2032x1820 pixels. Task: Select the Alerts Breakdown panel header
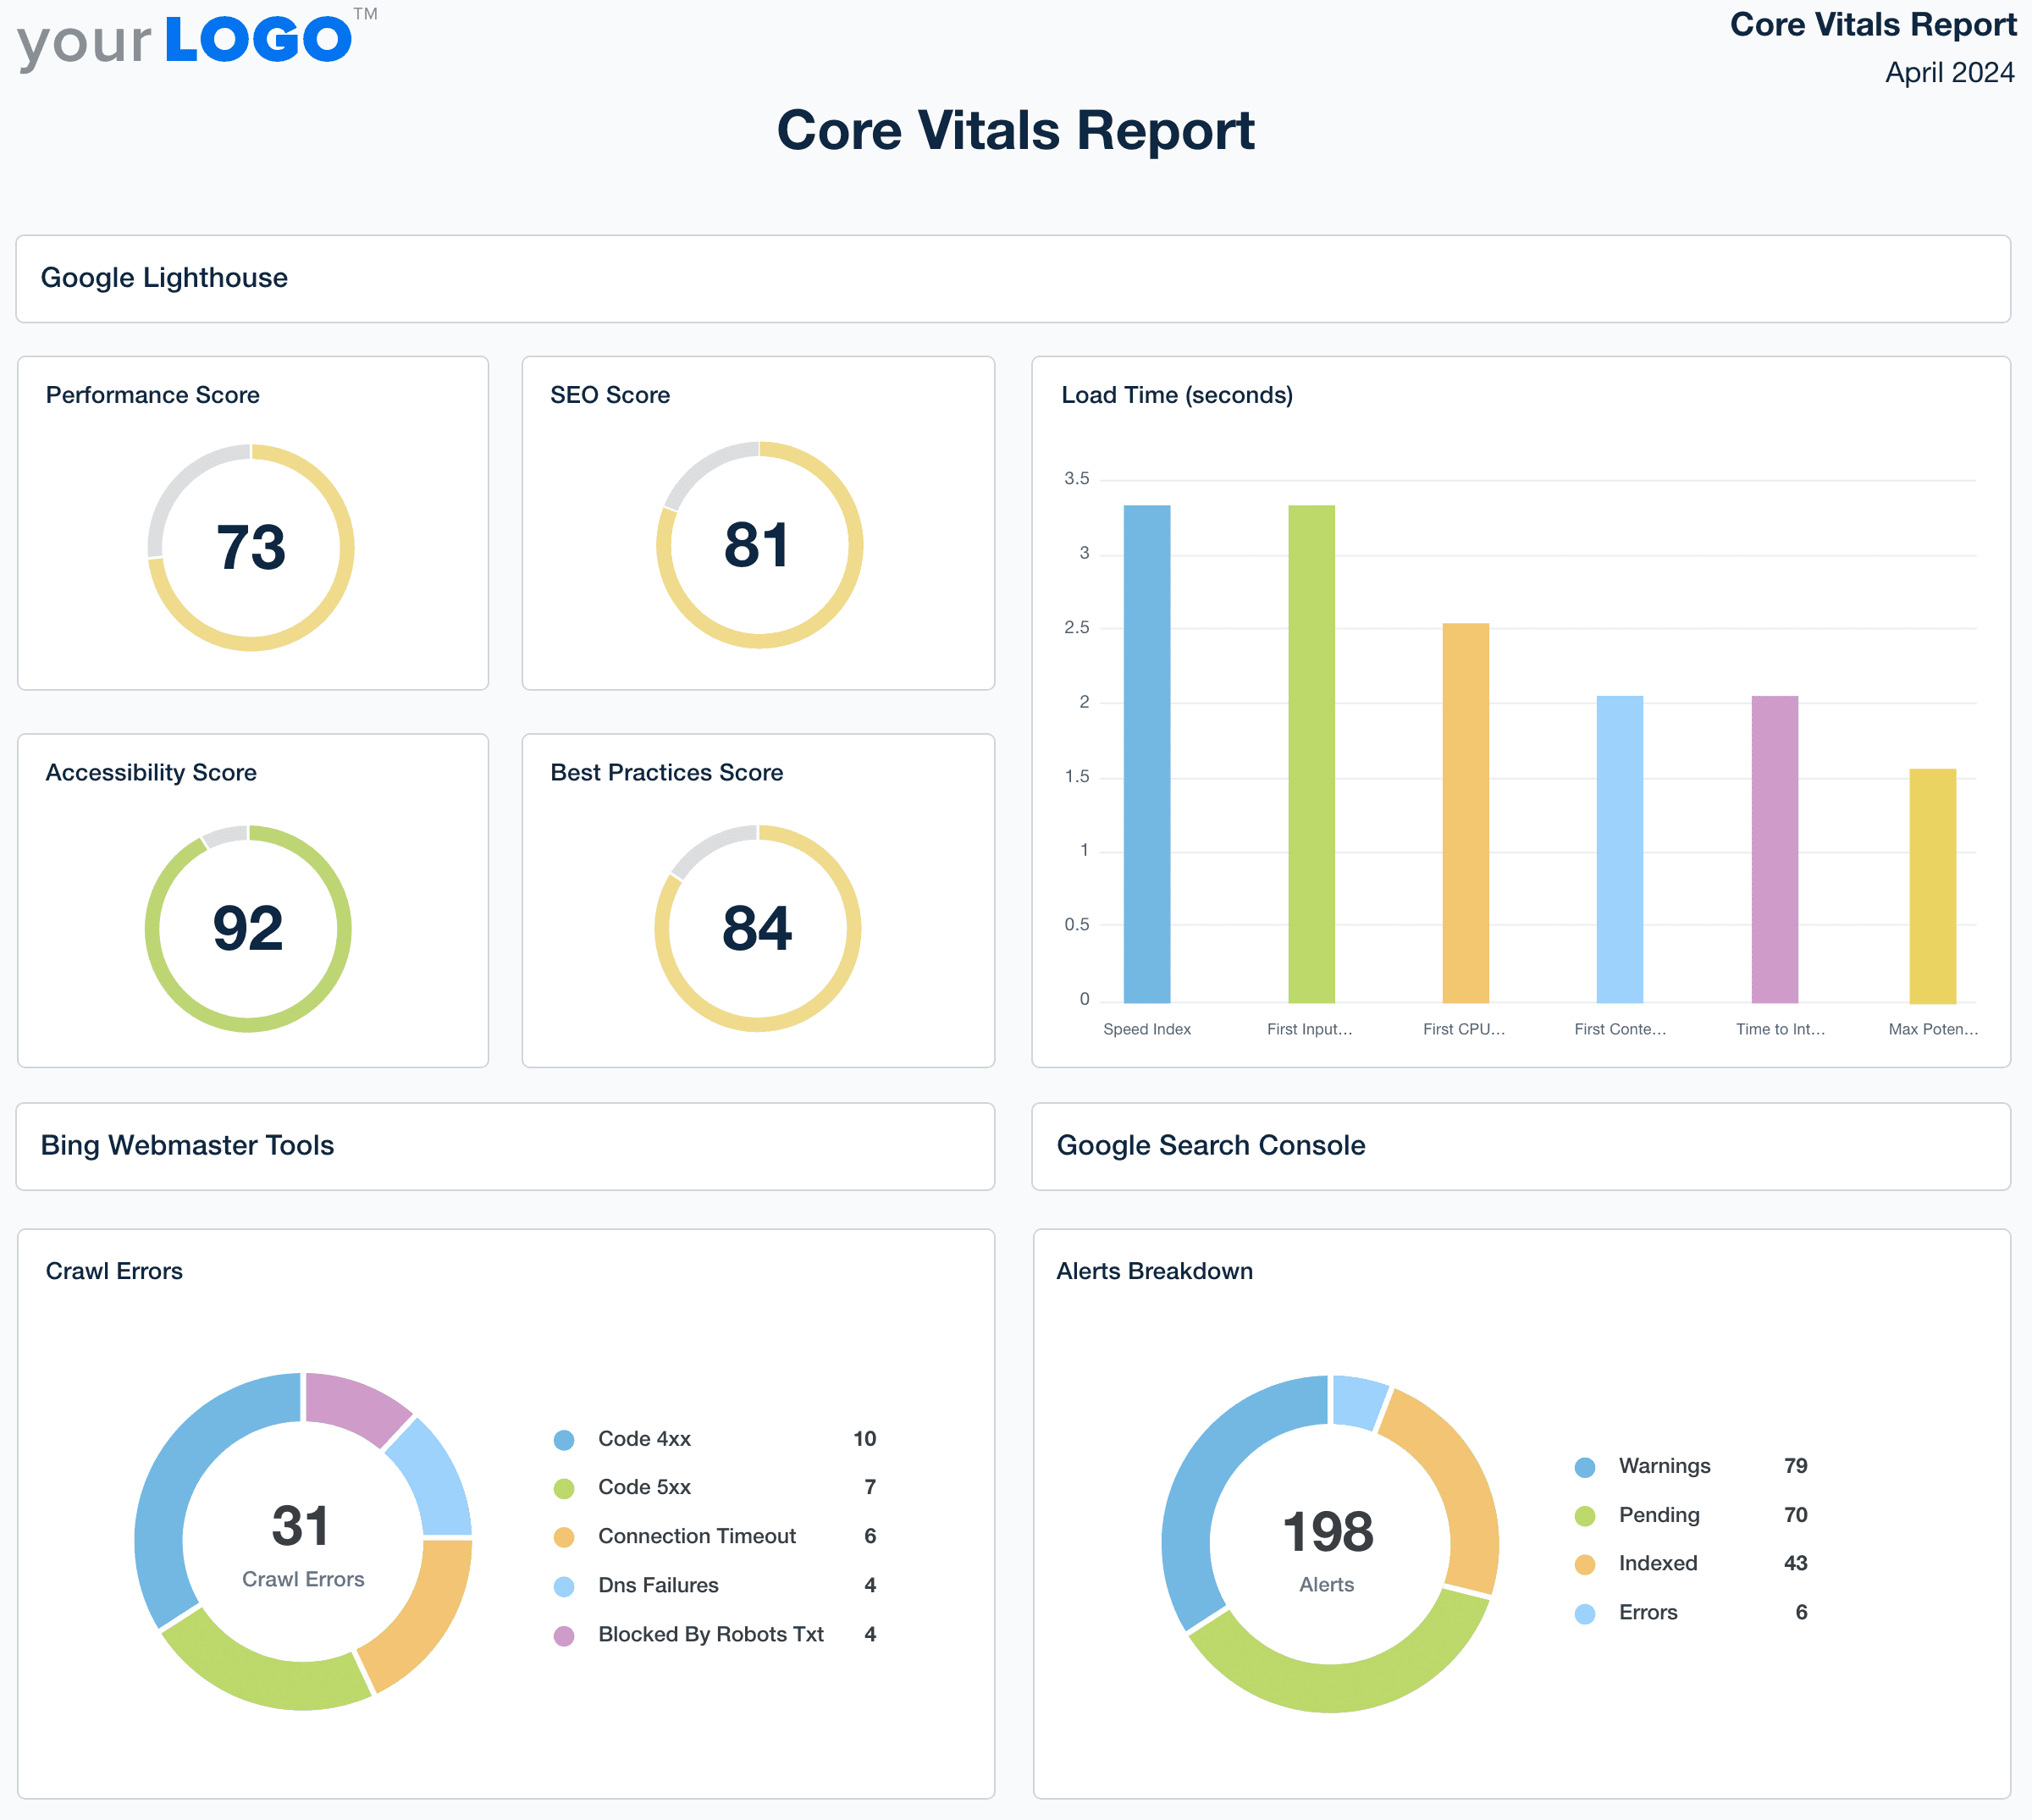click(x=1154, y=1271)
